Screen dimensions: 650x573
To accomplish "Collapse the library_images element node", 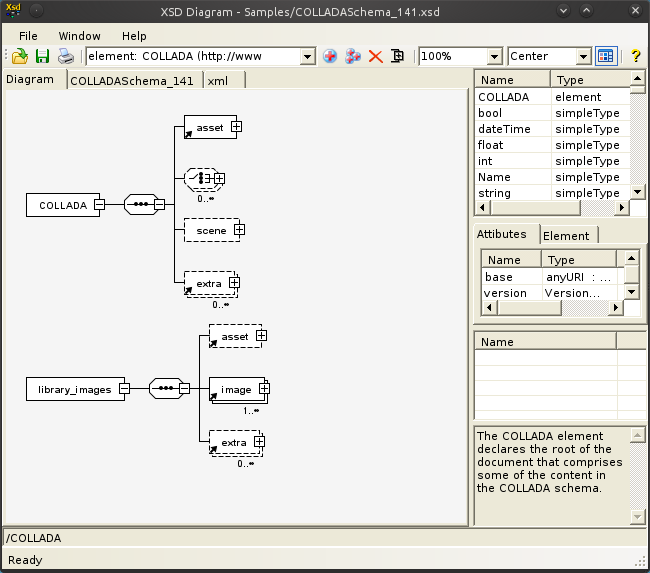I will [x=124, y=389].
